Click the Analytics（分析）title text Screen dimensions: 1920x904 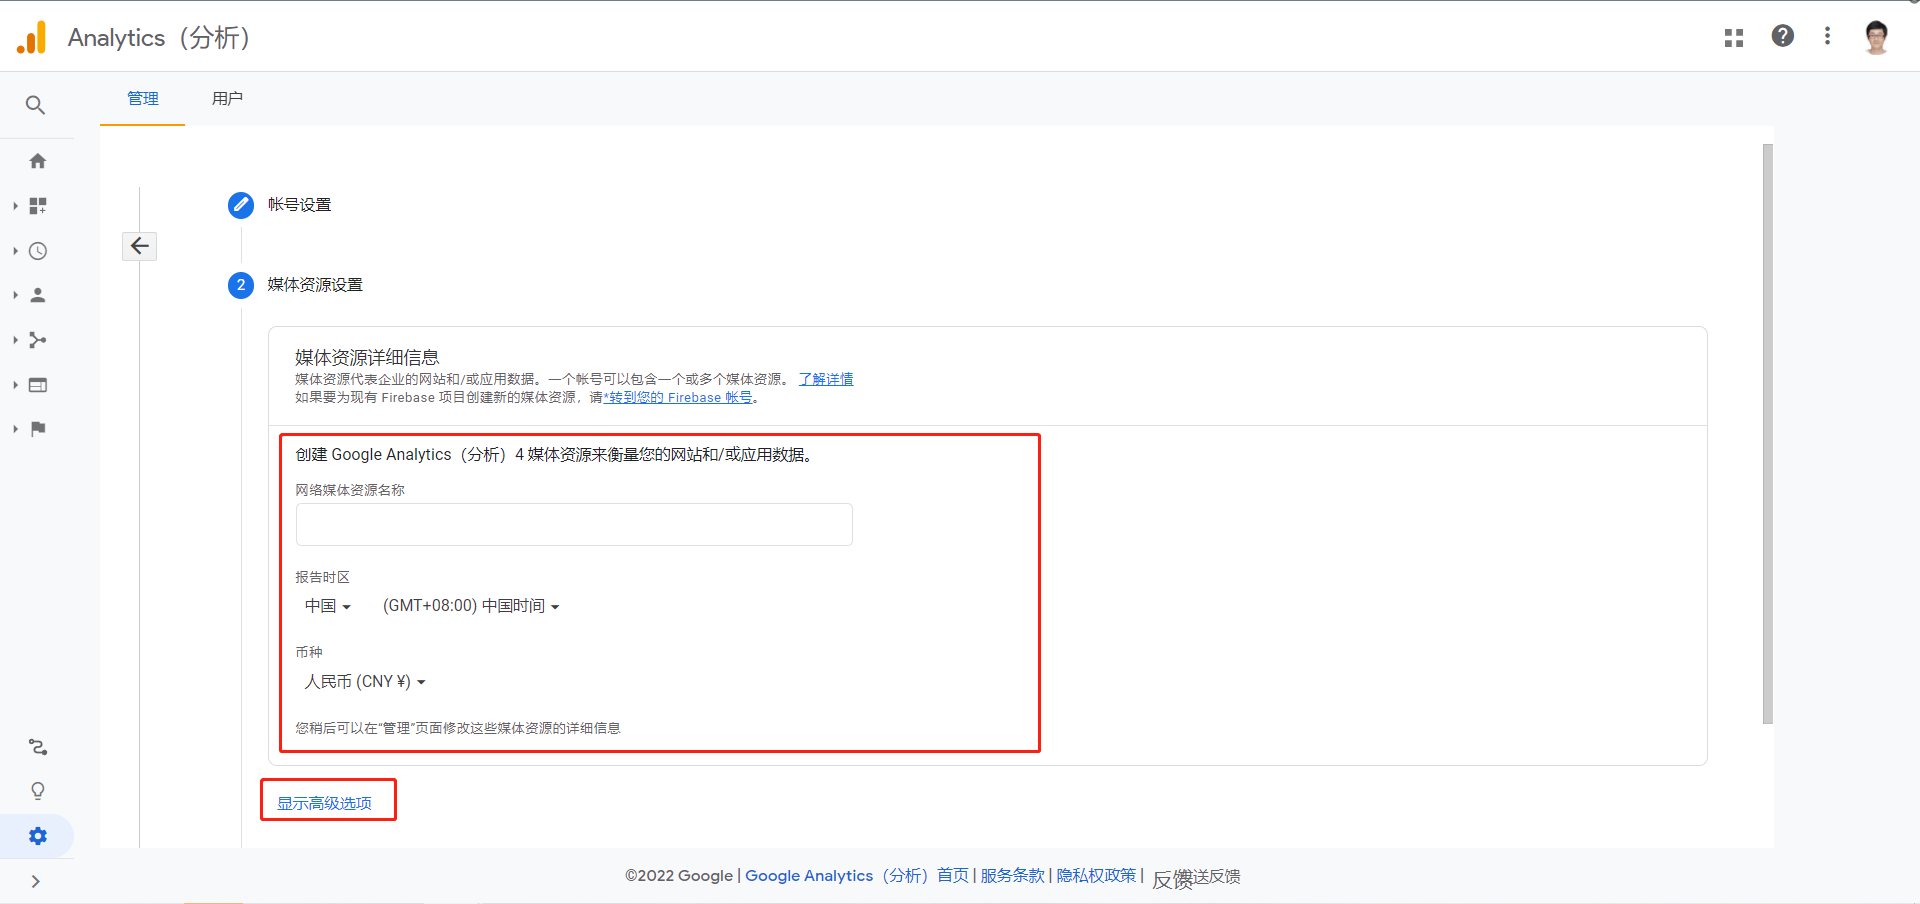click(x=158, y=38)
